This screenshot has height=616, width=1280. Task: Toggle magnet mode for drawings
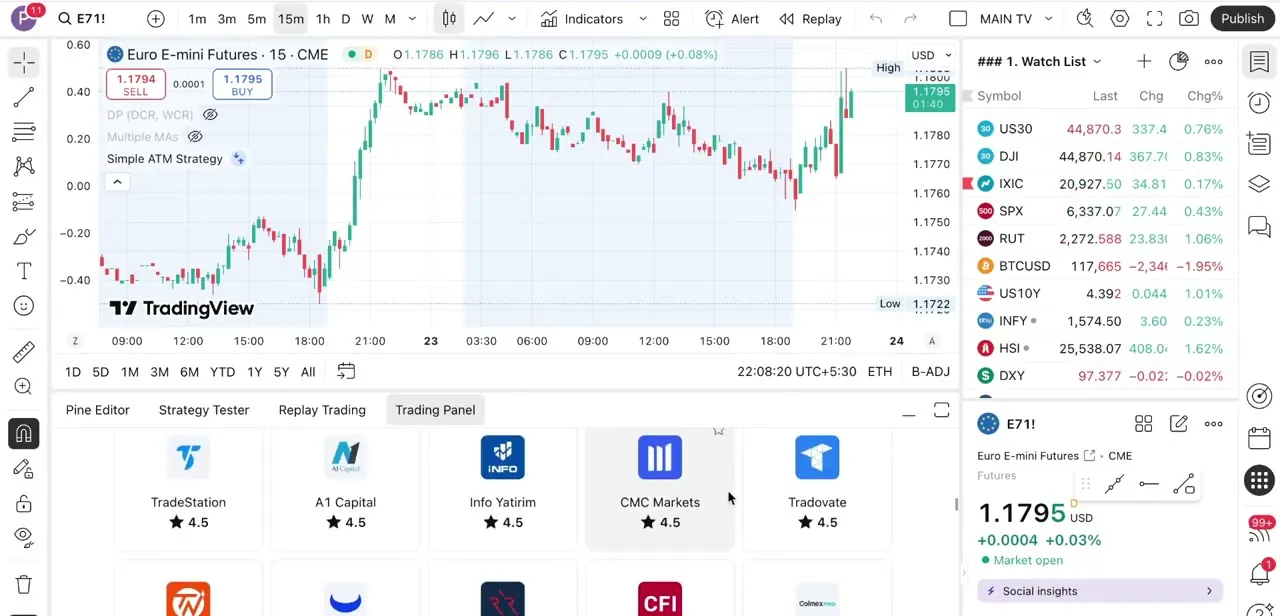[x=24, y=434]
